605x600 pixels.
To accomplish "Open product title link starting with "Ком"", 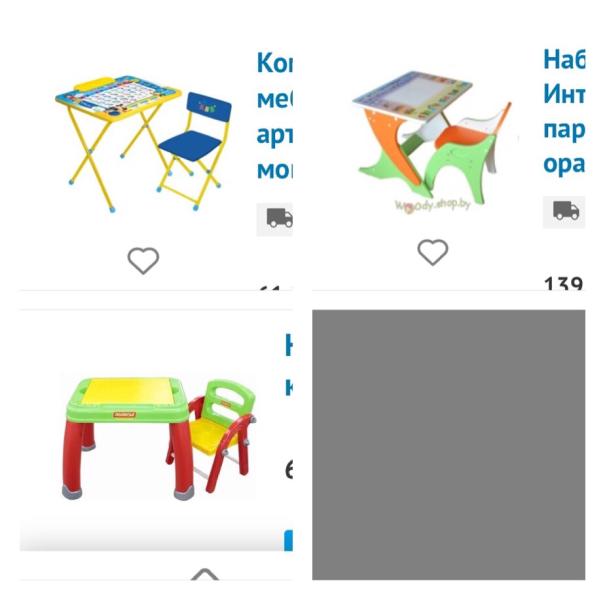I will click(275, 116).
